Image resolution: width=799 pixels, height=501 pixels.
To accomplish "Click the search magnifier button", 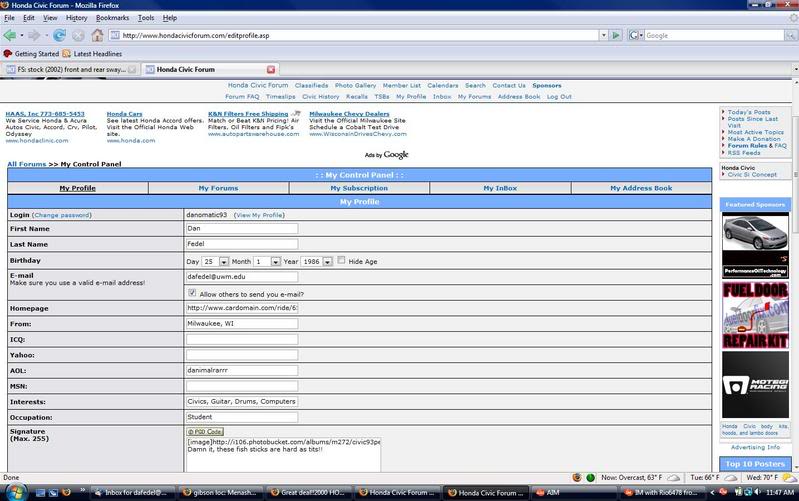I will coord(790,35).
